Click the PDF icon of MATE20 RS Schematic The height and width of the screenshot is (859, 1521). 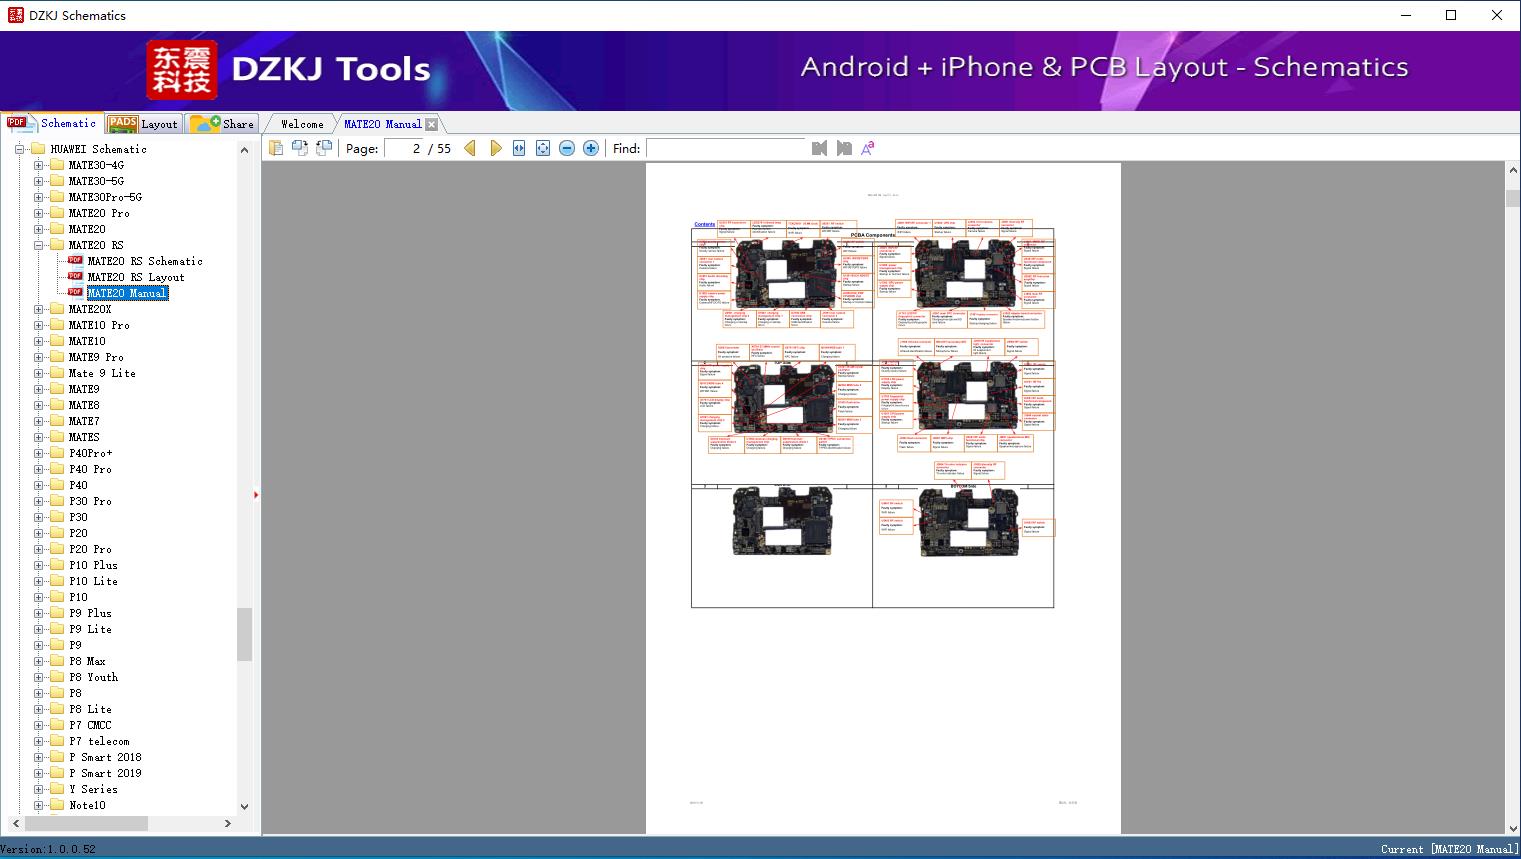(75, 260)
